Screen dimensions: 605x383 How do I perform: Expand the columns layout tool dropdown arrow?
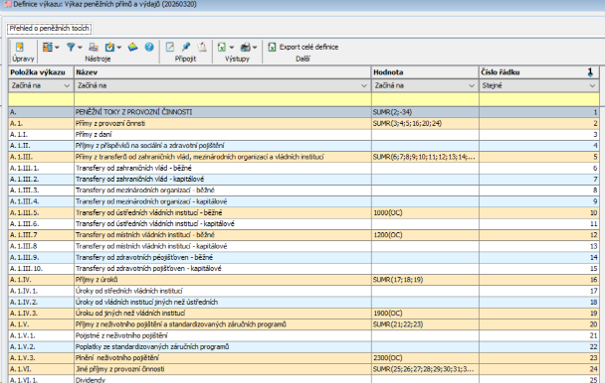tap(57, 47)
